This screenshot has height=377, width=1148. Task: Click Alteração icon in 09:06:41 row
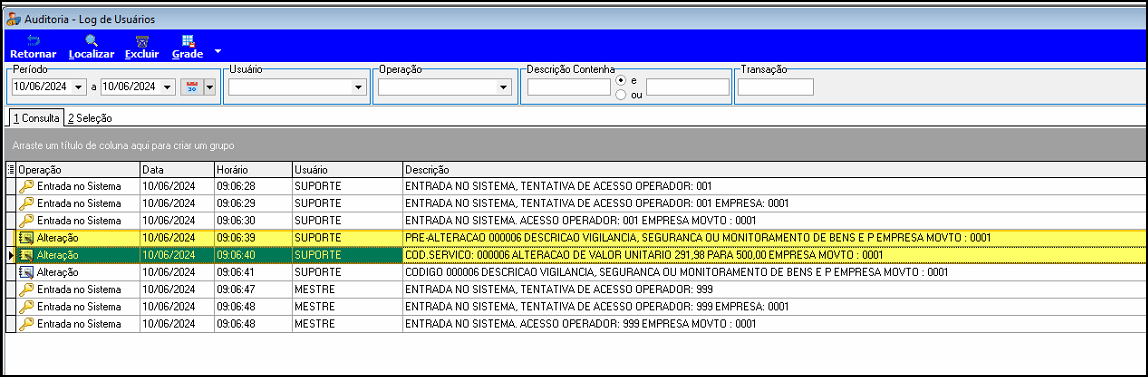point(26,272)
